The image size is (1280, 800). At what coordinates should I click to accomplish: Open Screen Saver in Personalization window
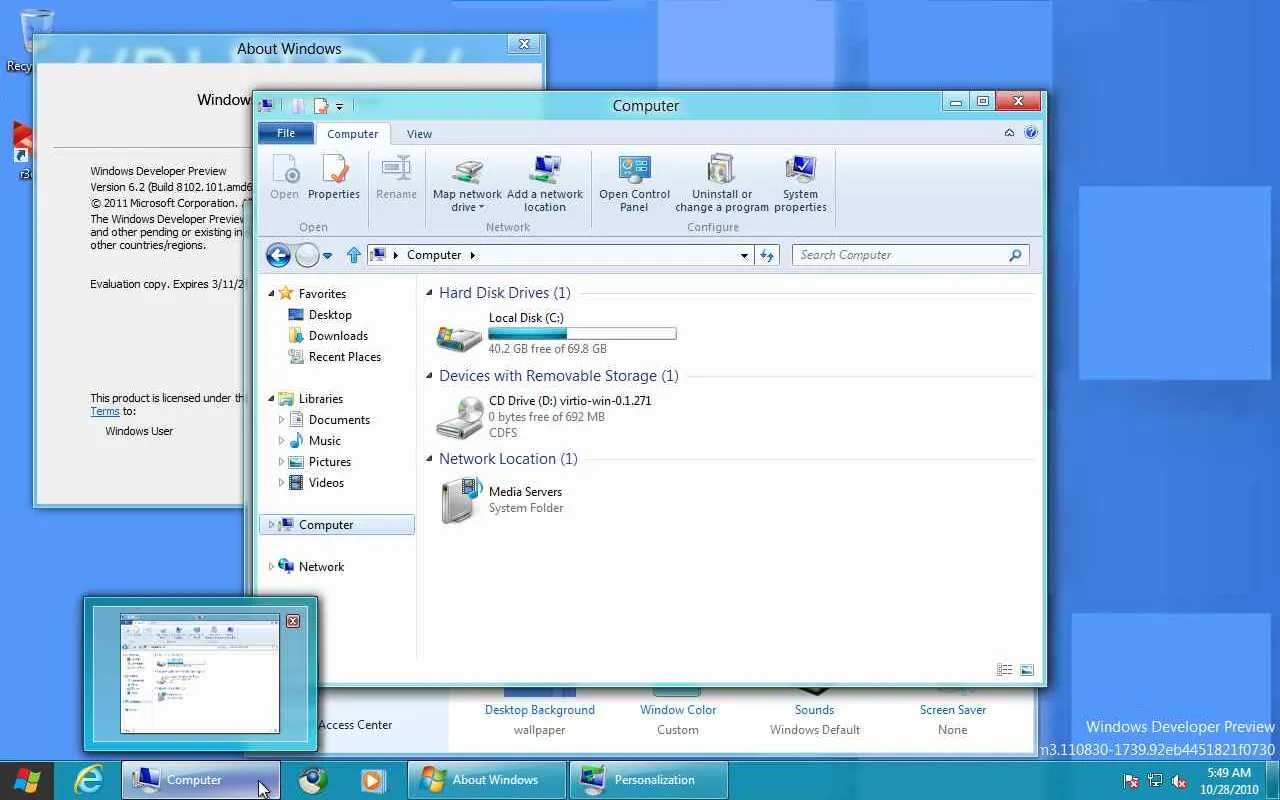pyautogui.click(x=953, y=710)
